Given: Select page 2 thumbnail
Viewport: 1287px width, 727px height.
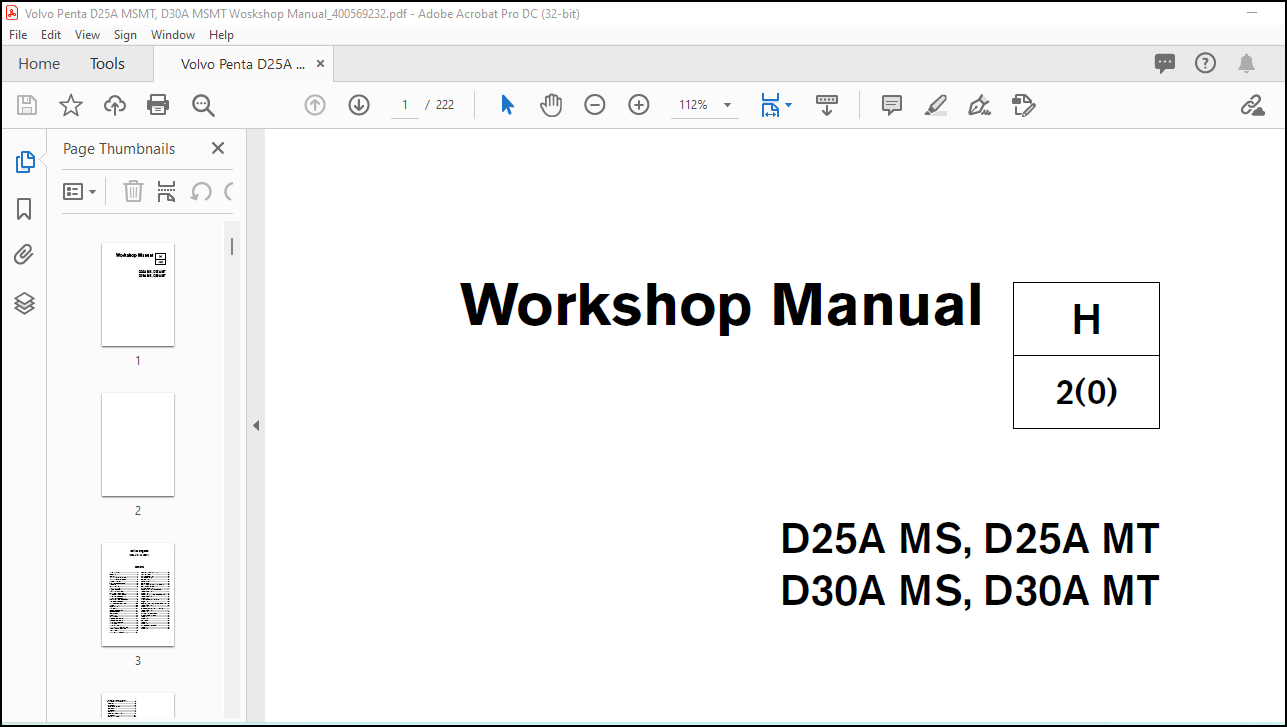Looking at the screenshot, I should [x=138, y=444].
